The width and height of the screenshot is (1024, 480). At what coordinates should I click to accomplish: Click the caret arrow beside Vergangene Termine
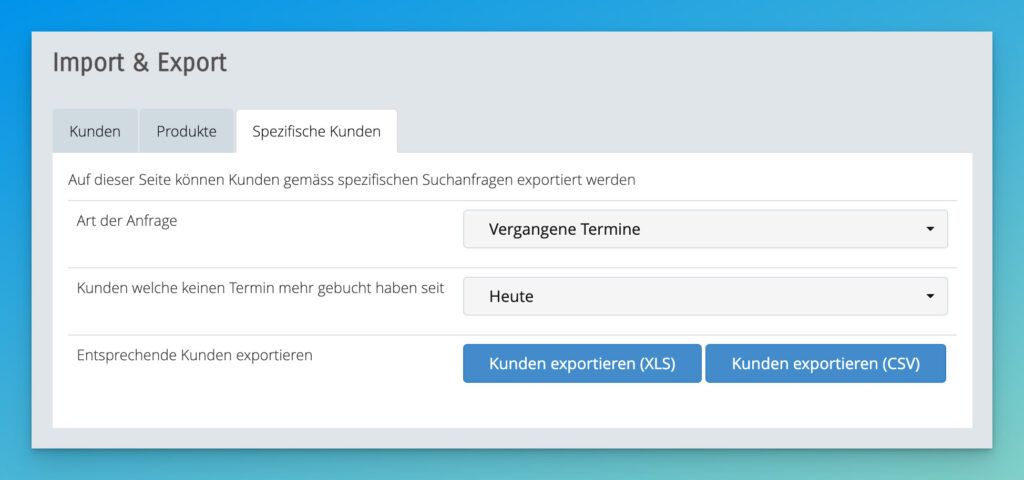click(930, 229)
